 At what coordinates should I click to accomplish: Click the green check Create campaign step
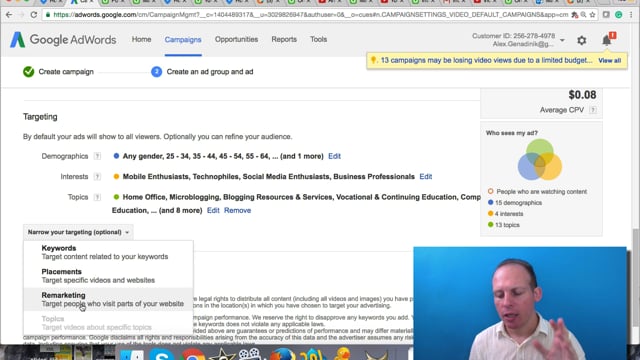point(29,72)
